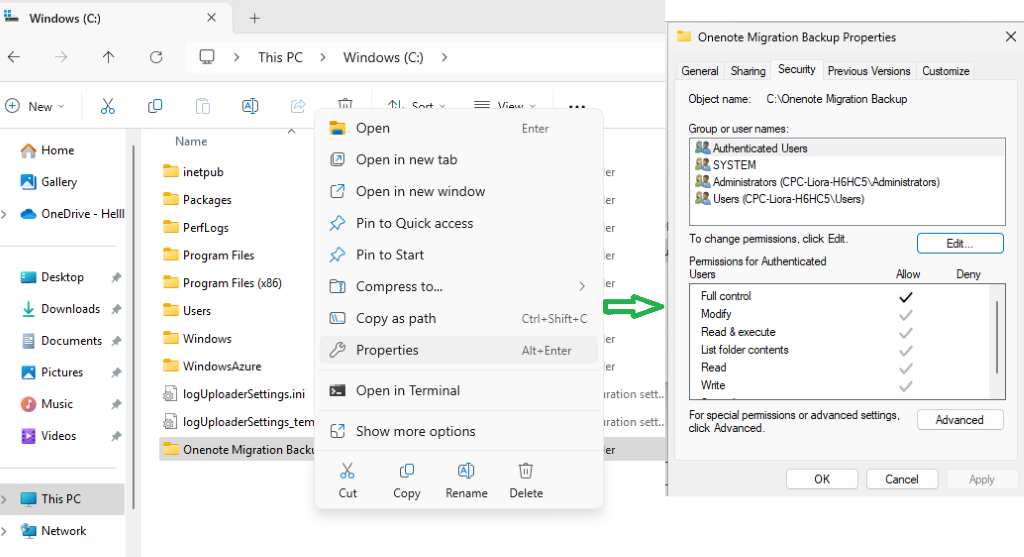The width and height of the screenshot is (1024, 557).
Task: Refresh the Windows (C:) folder view
Action: pos(156,57)
